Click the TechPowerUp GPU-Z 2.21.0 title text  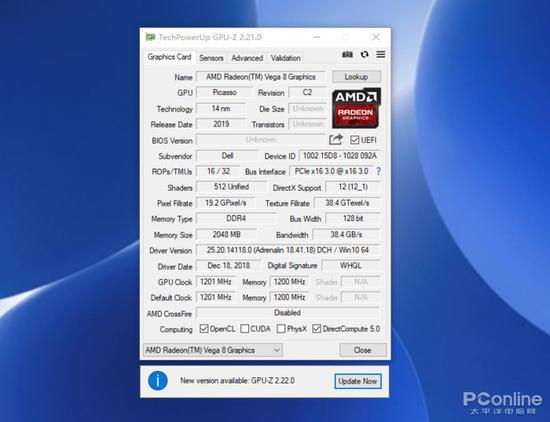tap(210, 37)
